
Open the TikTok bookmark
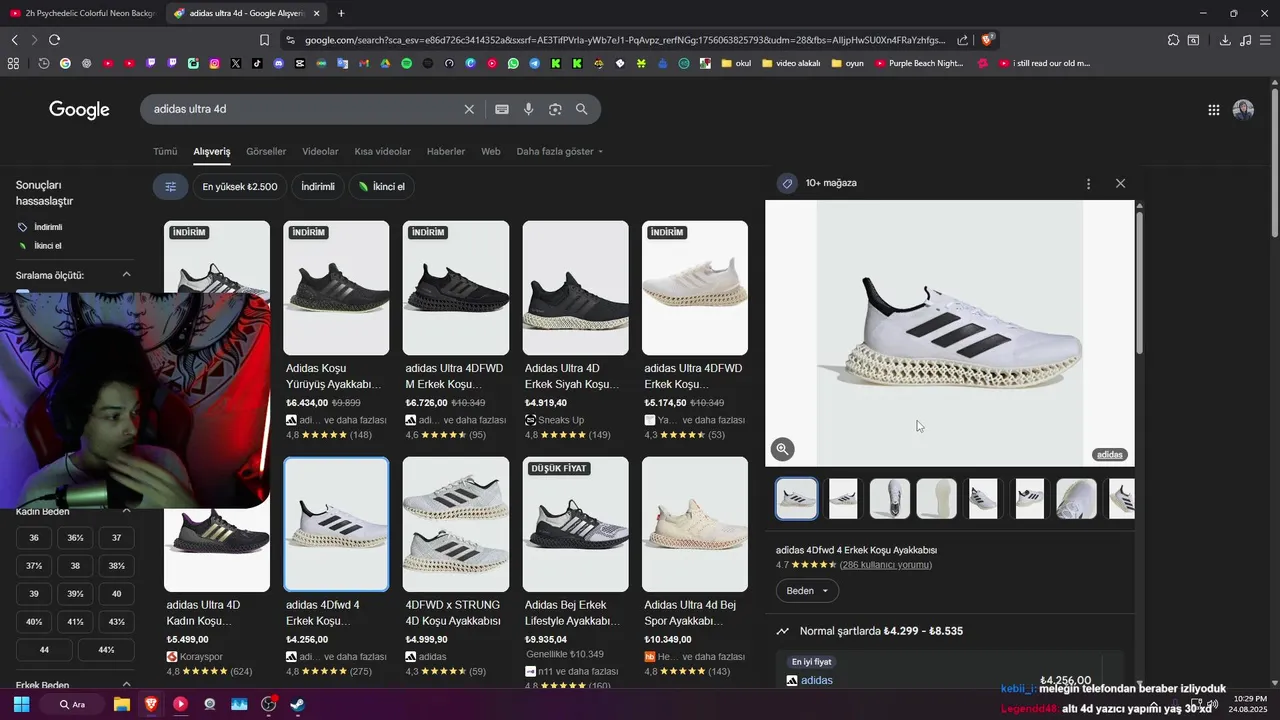click(257, 63)
